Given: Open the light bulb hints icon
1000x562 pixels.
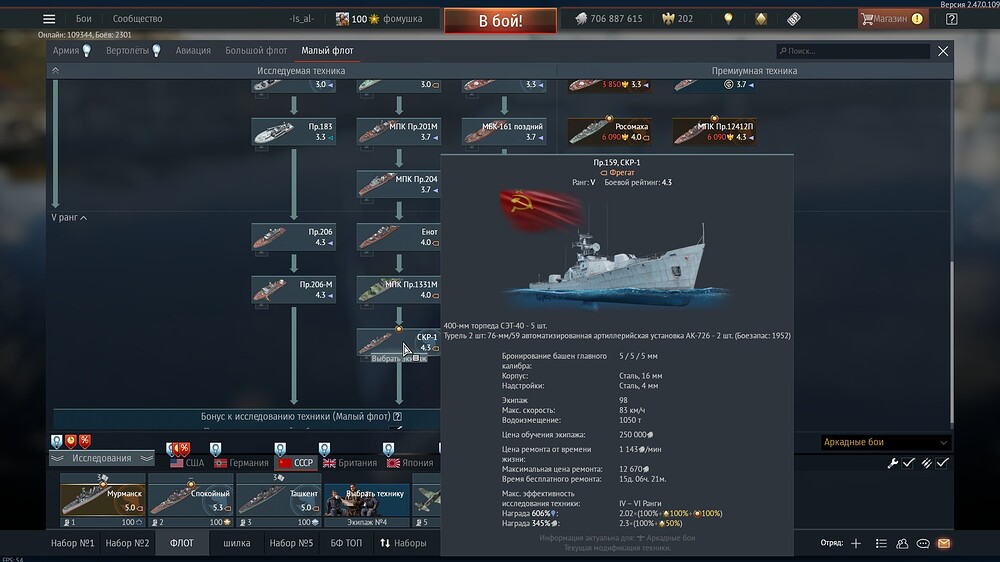Looking at the screenshot, I should coord(728,18).
